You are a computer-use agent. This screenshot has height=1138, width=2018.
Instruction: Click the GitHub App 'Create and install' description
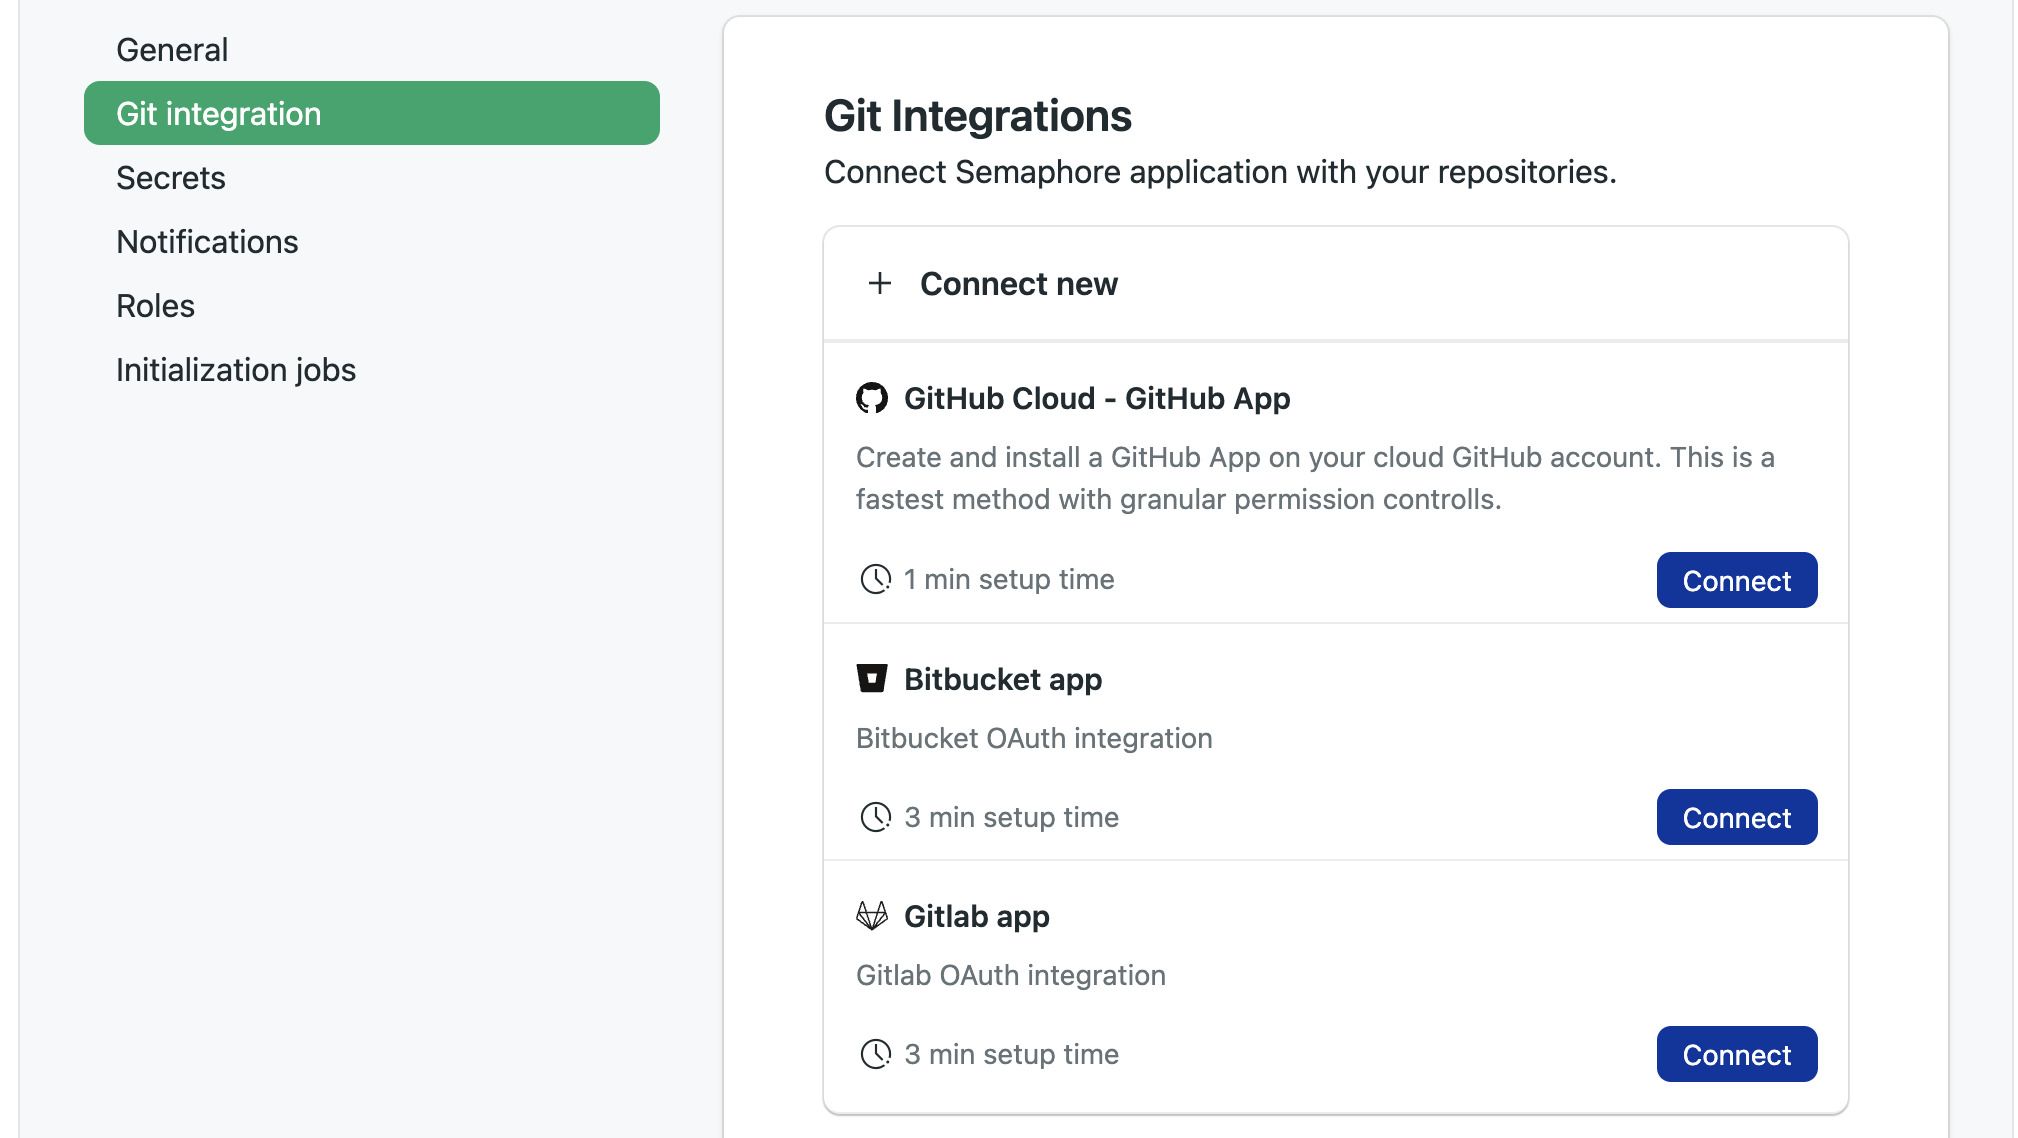pos(1315,478)
